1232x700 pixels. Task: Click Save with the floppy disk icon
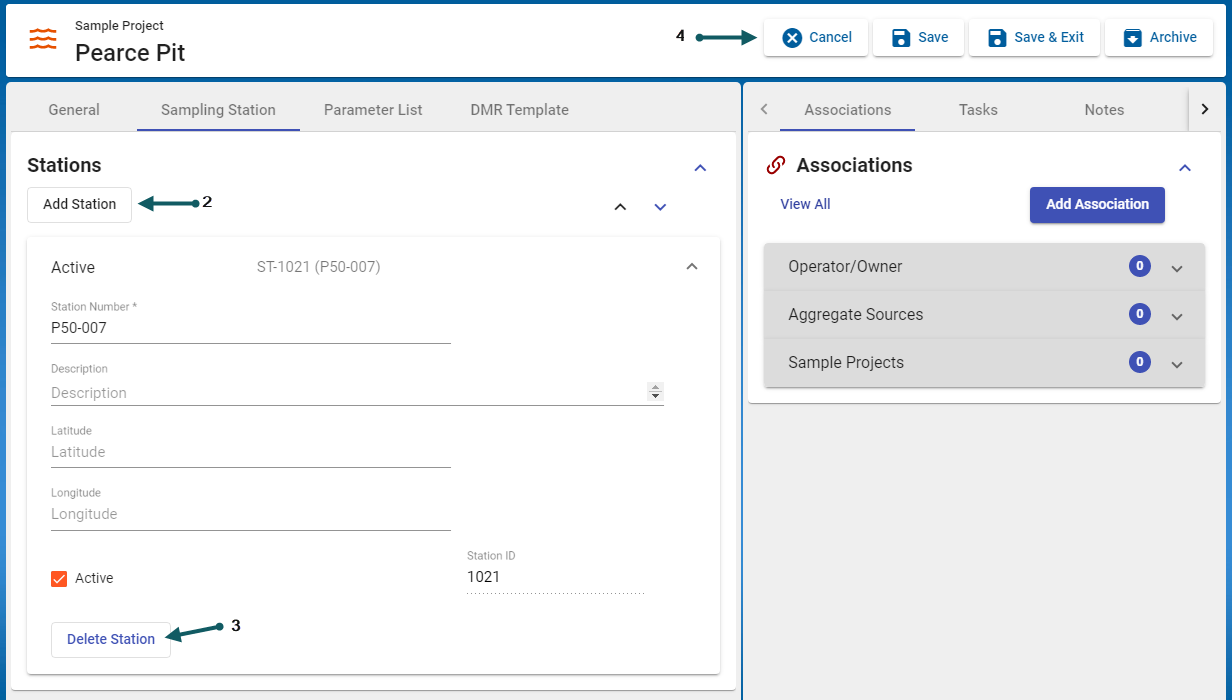tap(919, 38)
